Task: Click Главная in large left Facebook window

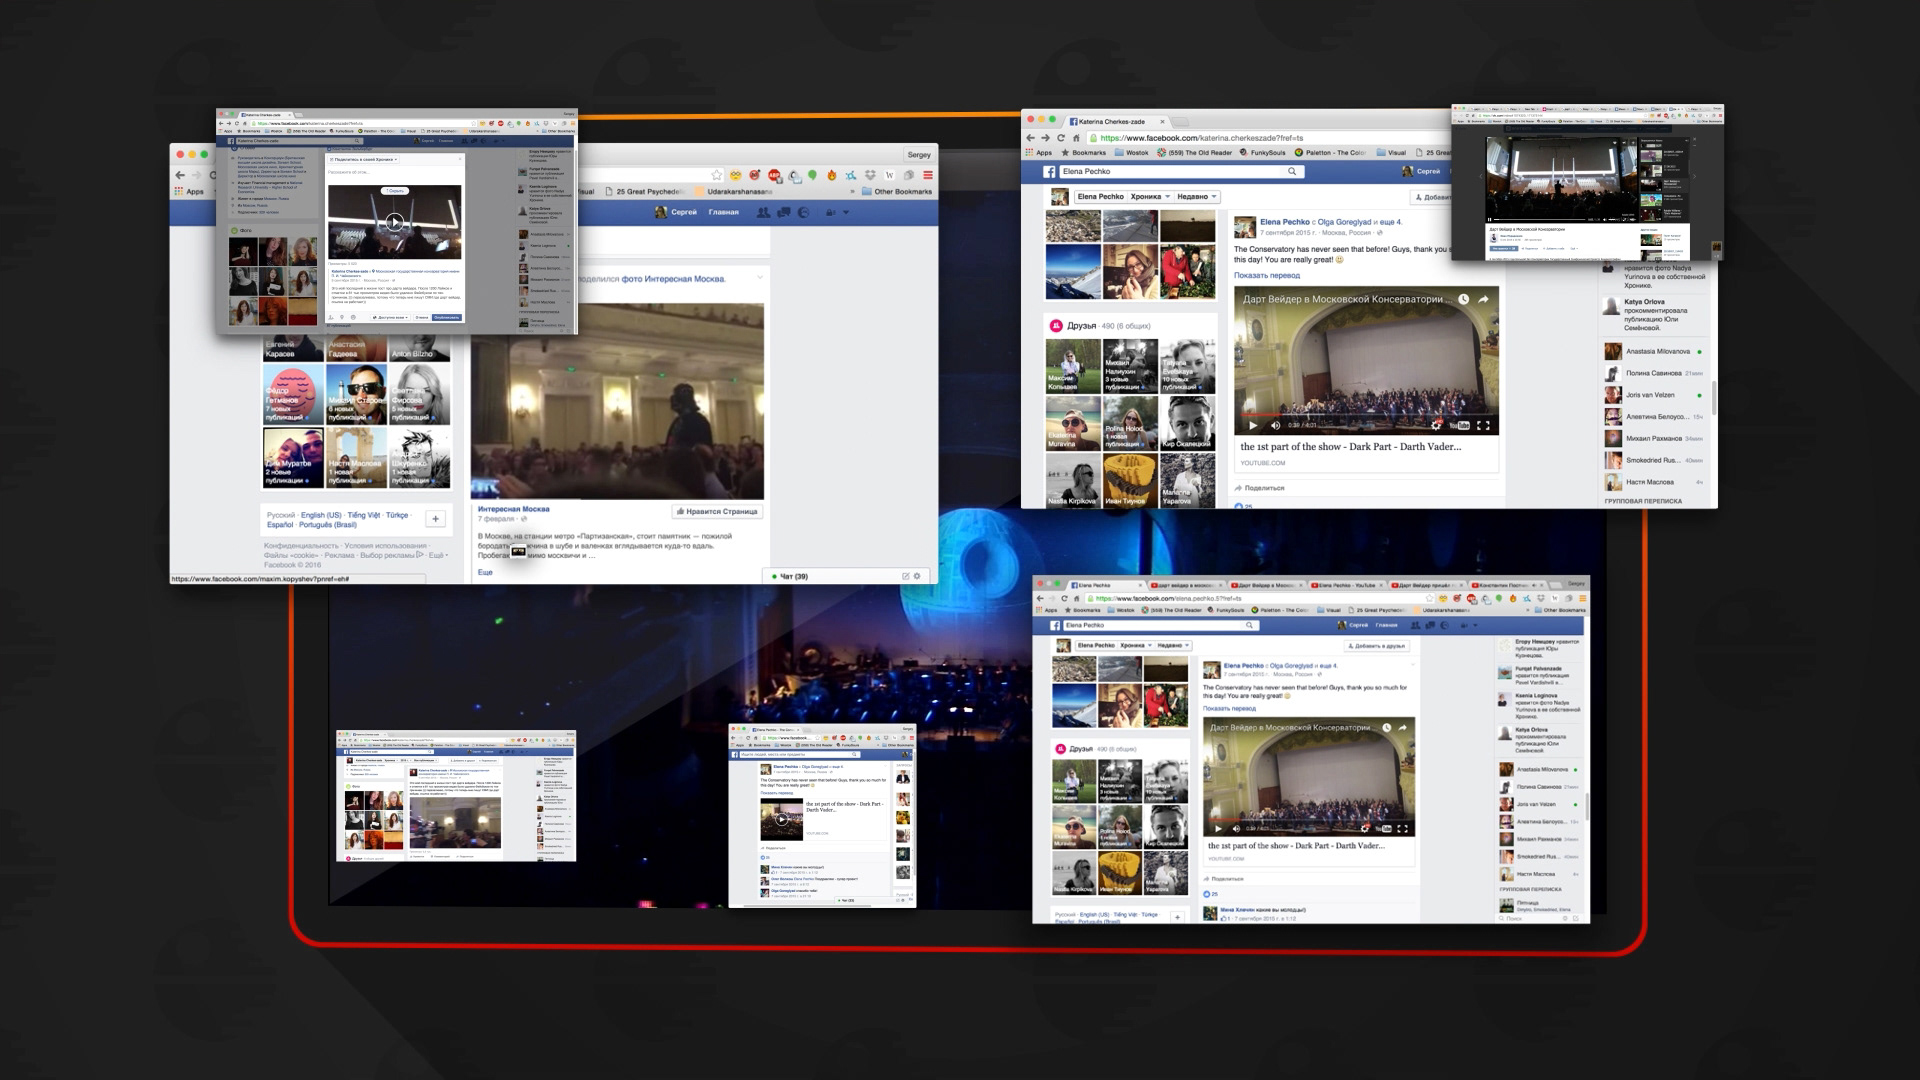Action: point(723,212)
